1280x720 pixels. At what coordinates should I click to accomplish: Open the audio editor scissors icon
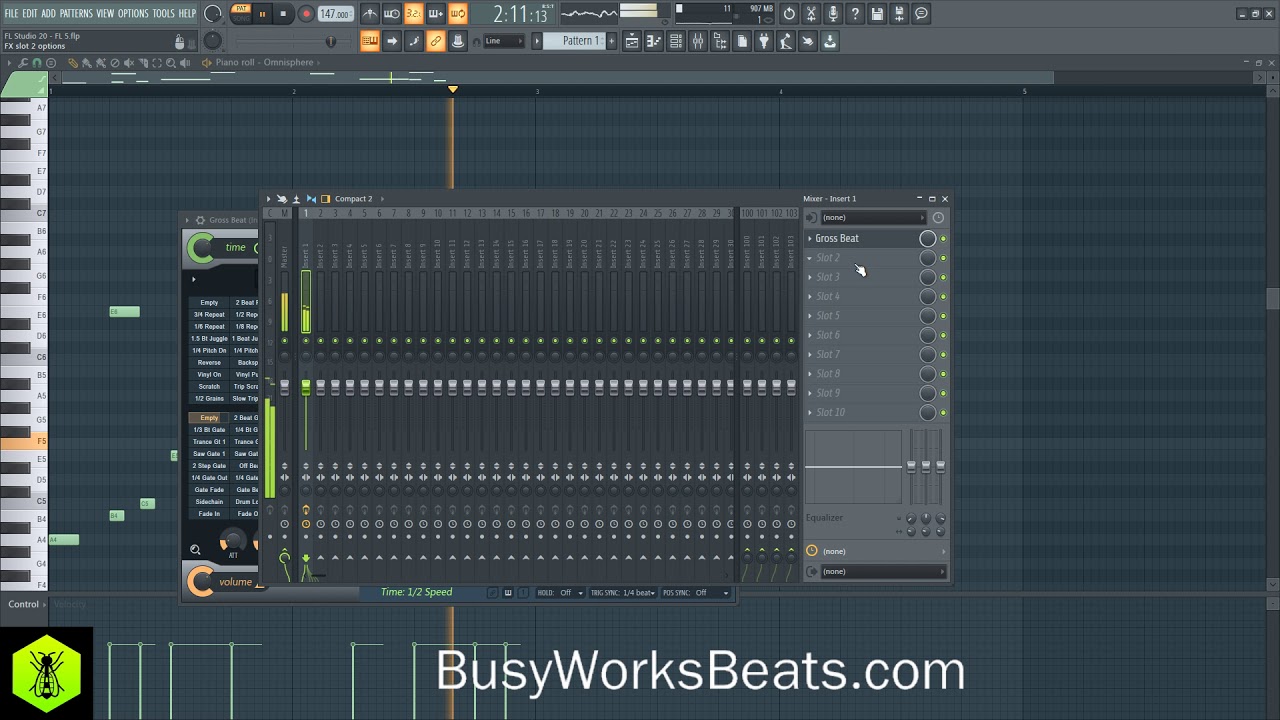coord(811,14)
